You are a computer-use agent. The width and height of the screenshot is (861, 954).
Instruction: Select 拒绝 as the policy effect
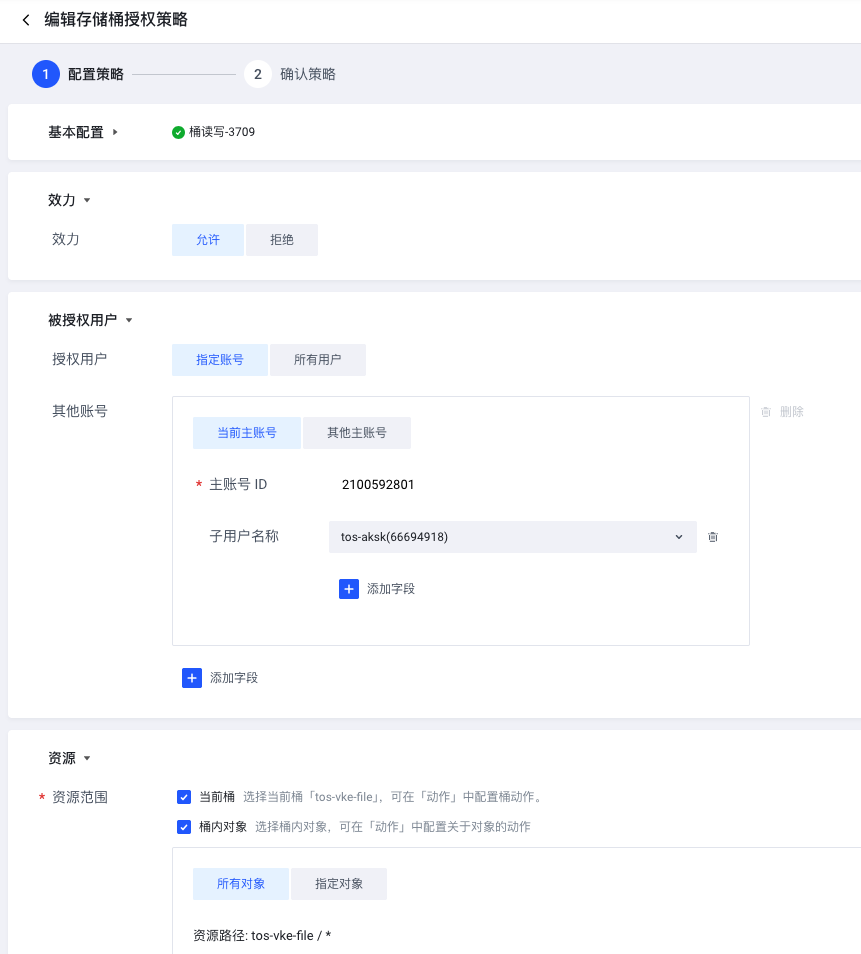[x=282, y=240]
